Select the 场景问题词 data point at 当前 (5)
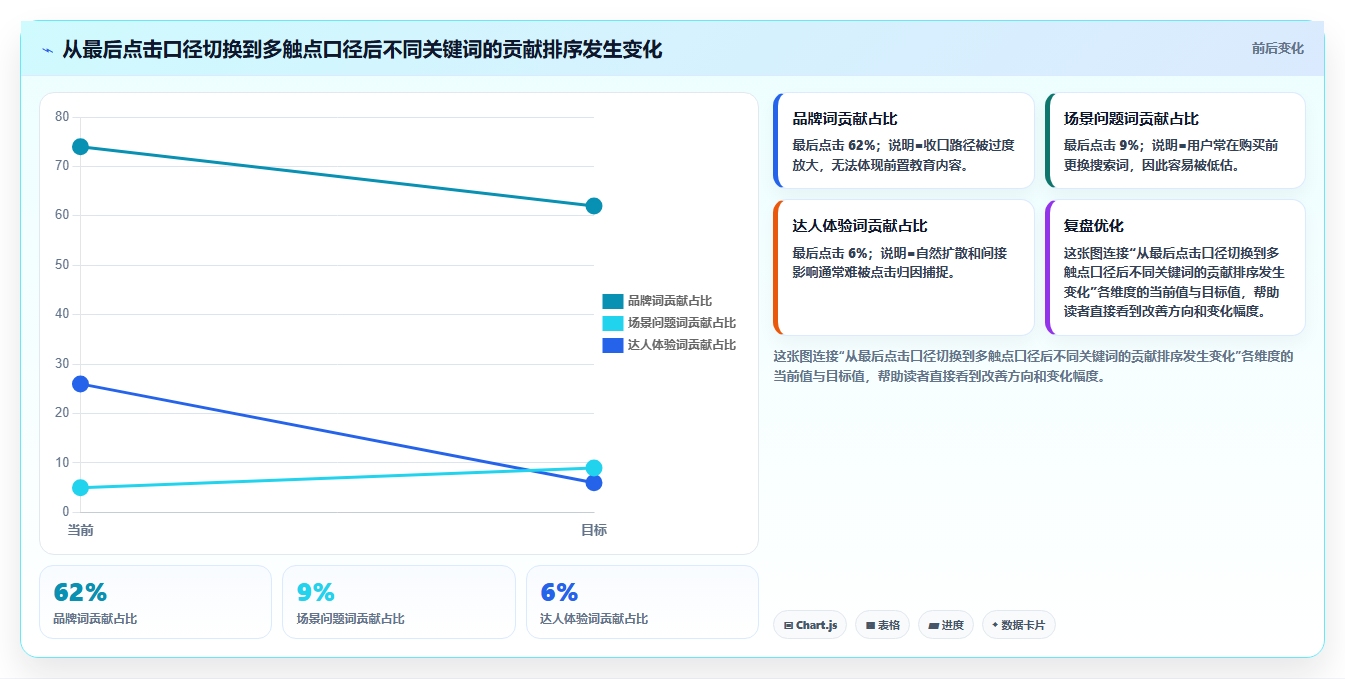 (81, 488)
